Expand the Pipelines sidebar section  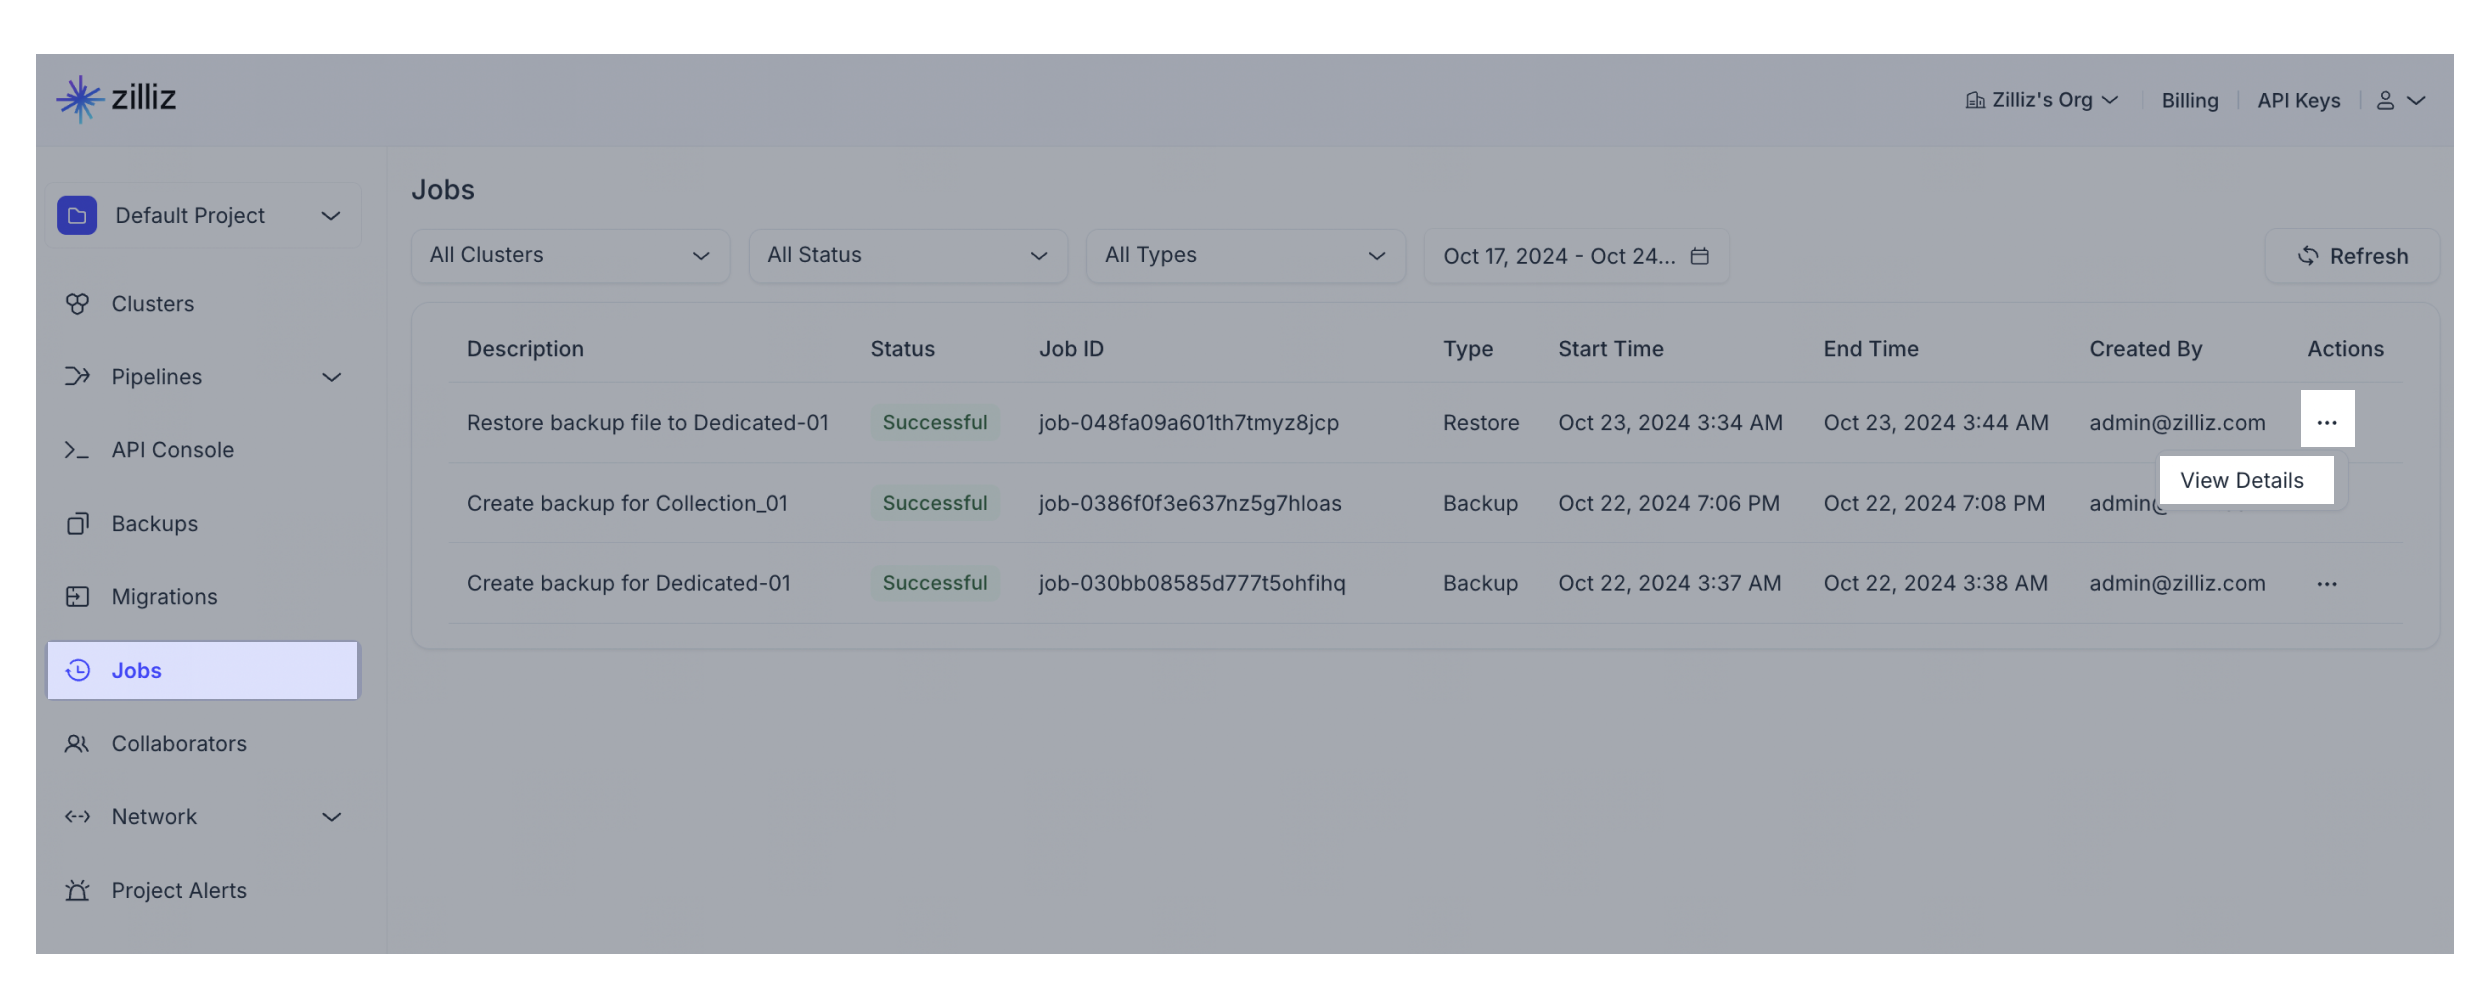(x=331, y=377)
